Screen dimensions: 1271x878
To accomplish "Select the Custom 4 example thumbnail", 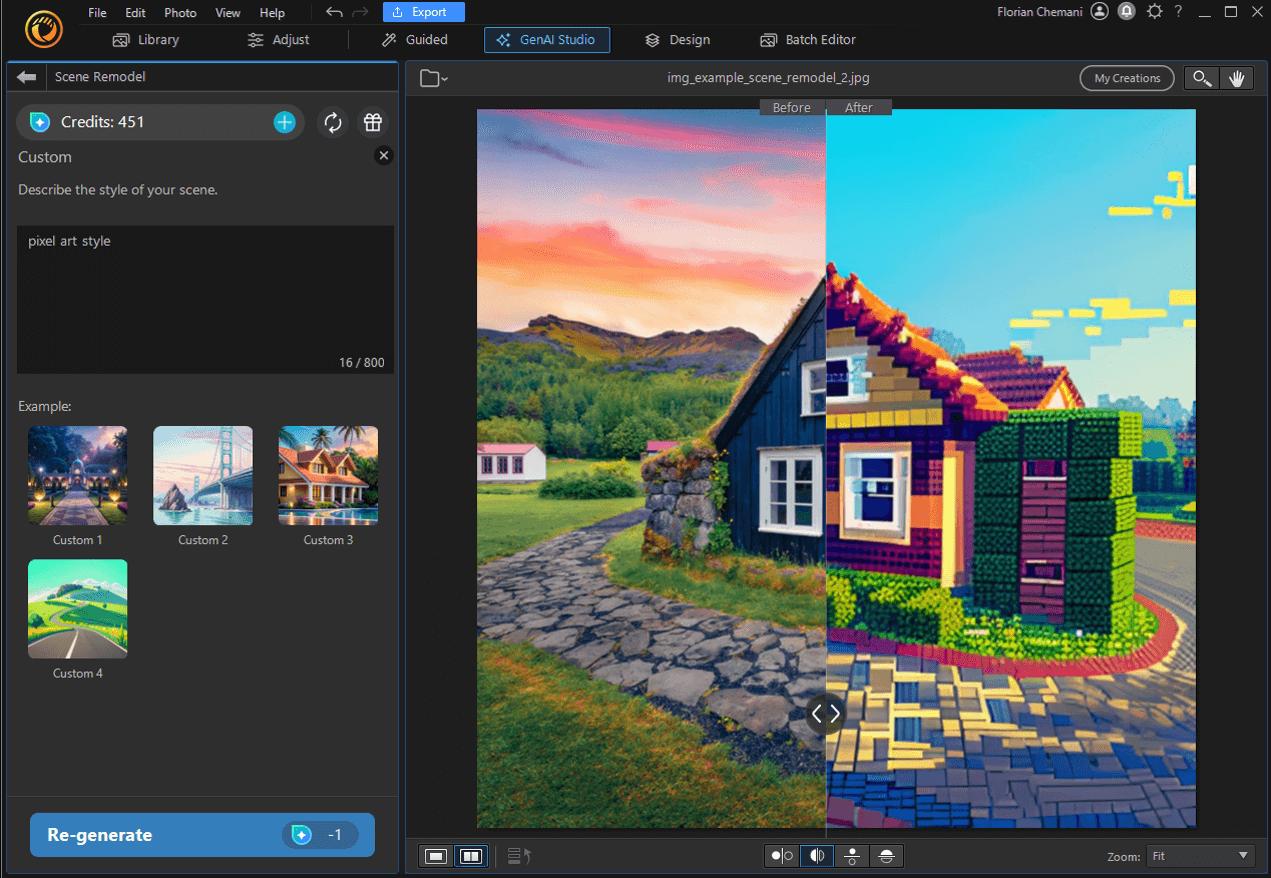I will tap(78, 608).
